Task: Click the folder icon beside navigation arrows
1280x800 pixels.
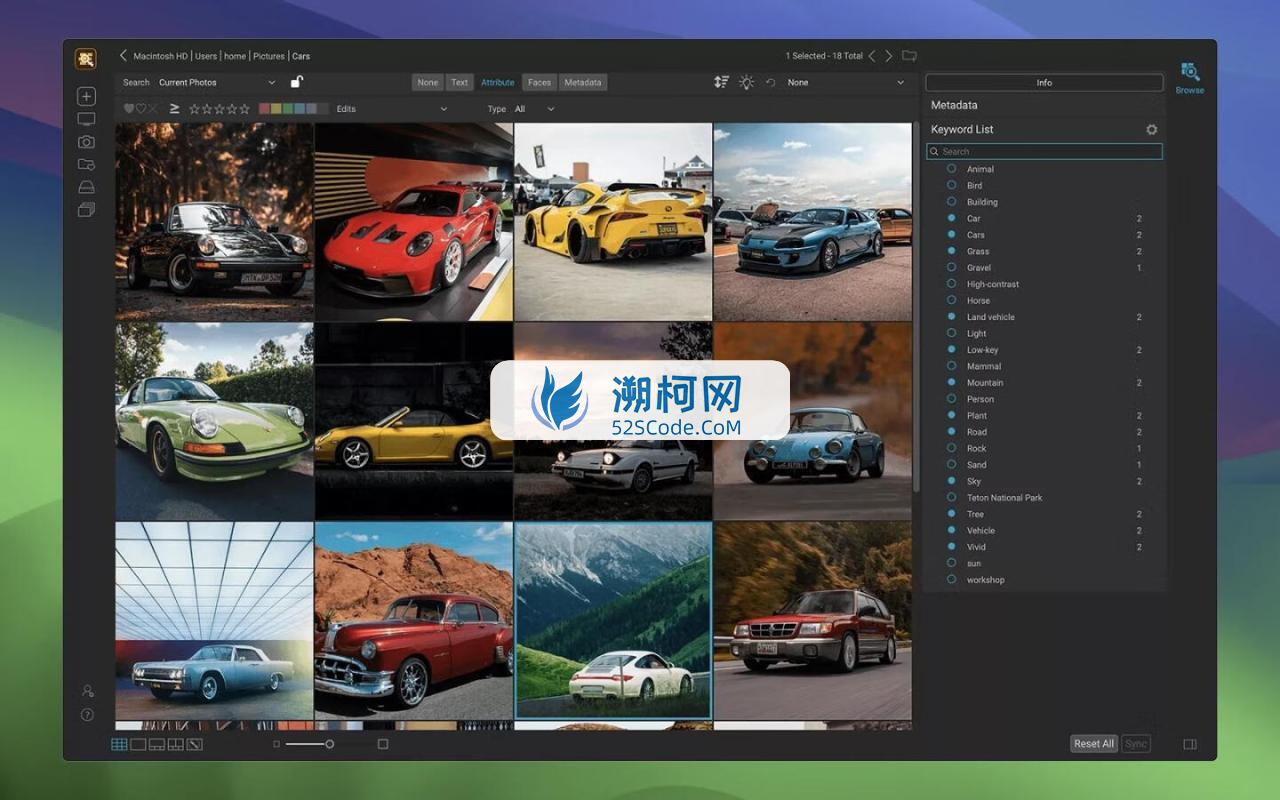Action: [x=909, y=56]
